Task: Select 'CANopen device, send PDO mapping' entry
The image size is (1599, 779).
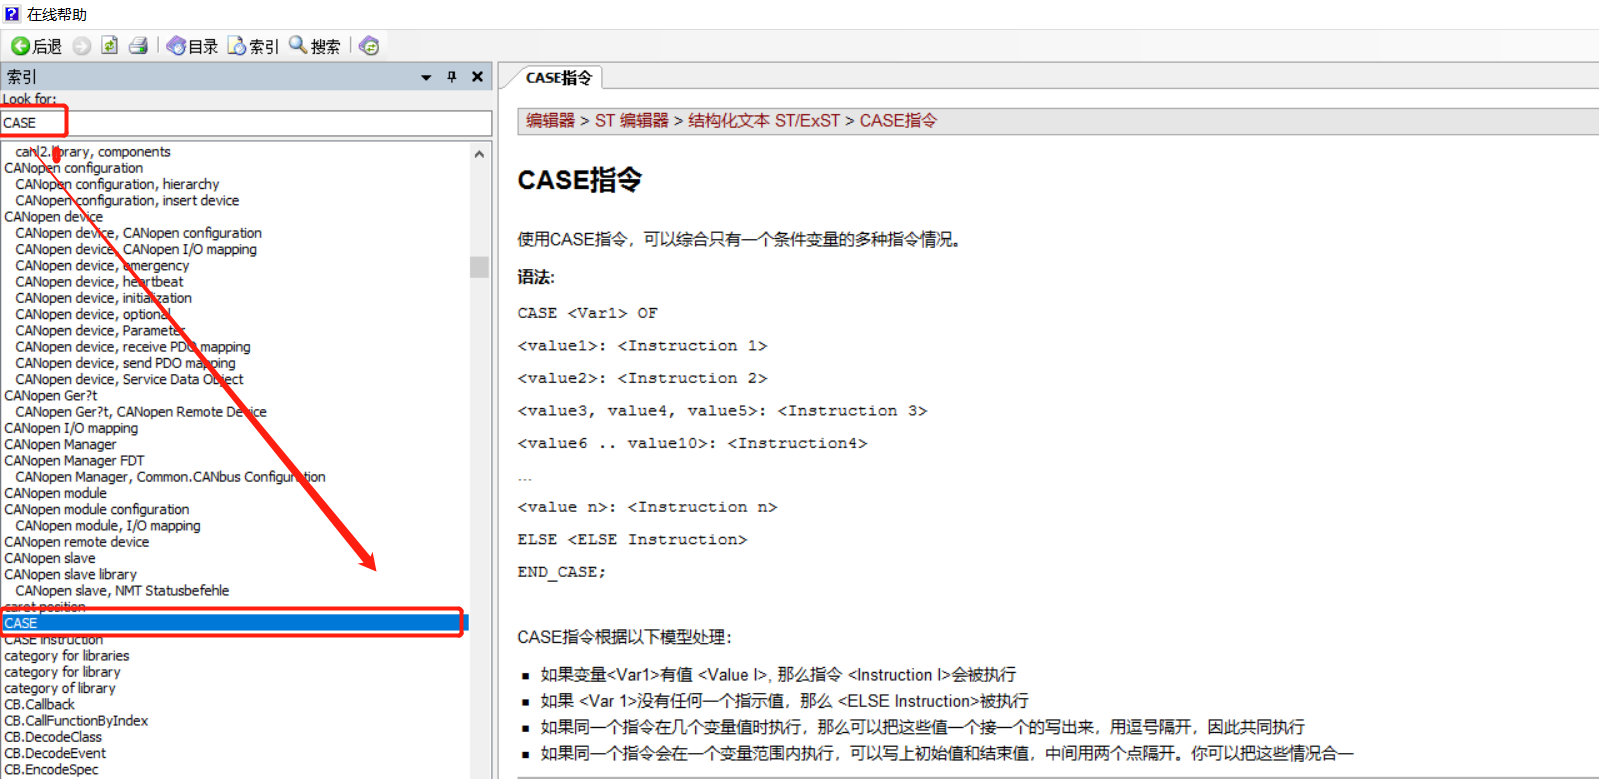Action: (125, 364)
